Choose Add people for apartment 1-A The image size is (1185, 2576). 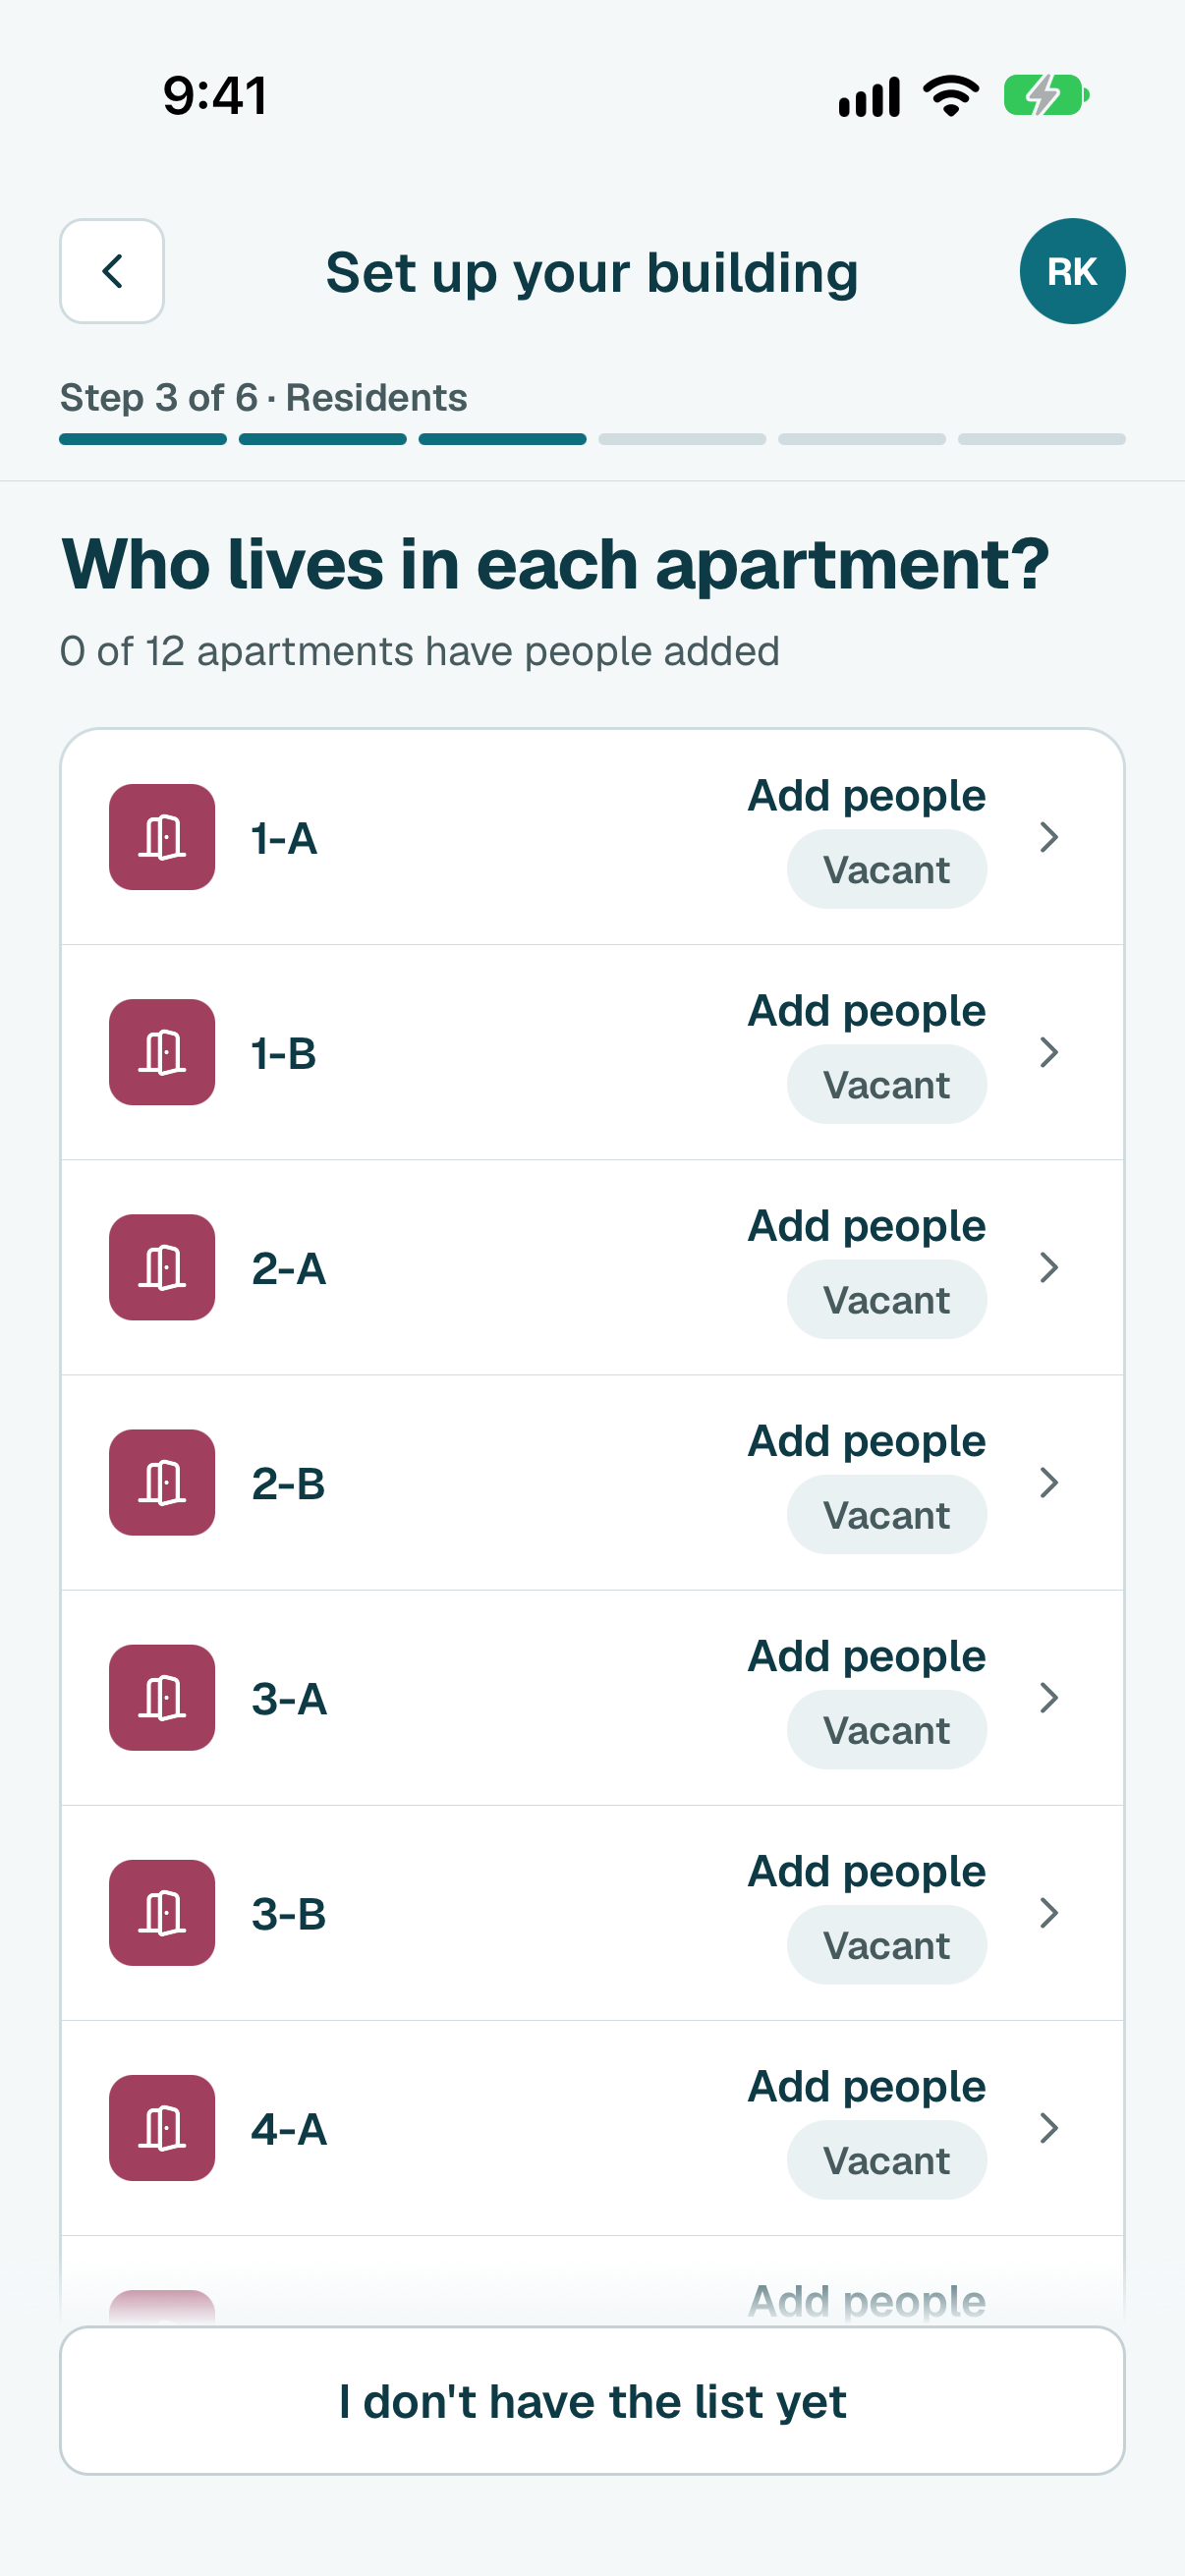(x=867, y=796)
